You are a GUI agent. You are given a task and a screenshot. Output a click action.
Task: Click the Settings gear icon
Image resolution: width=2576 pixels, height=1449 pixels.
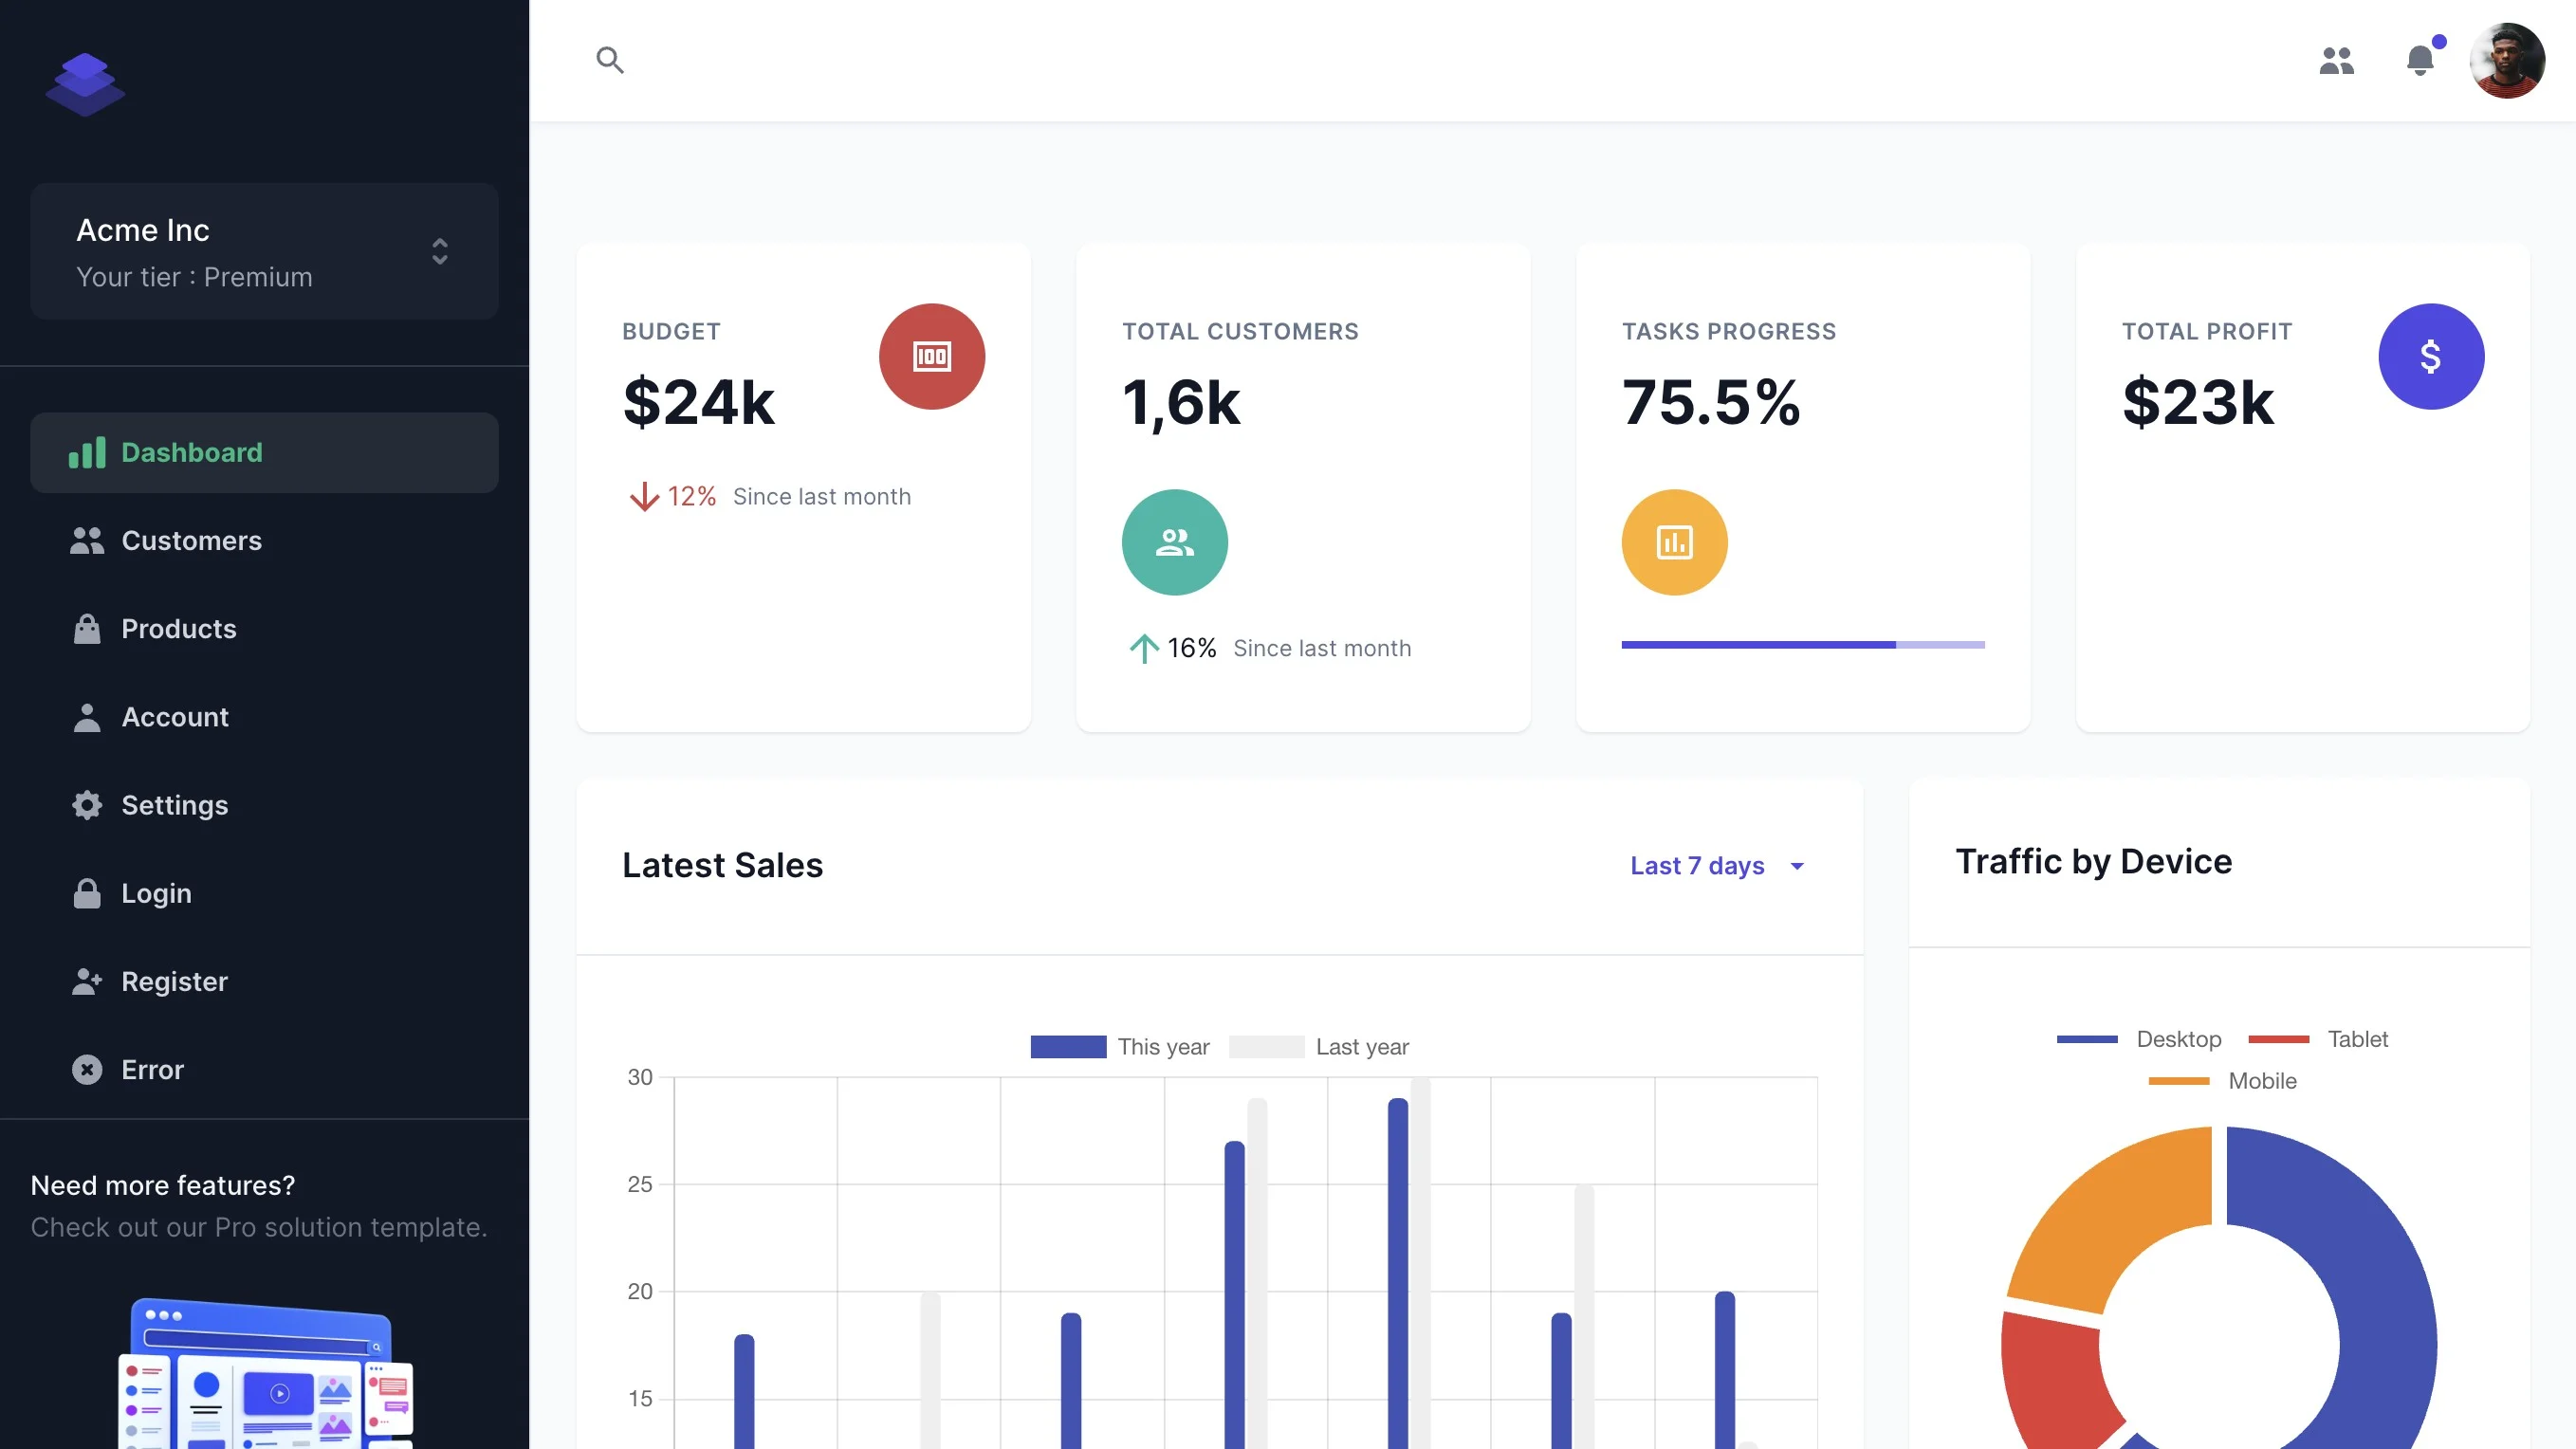87,805
